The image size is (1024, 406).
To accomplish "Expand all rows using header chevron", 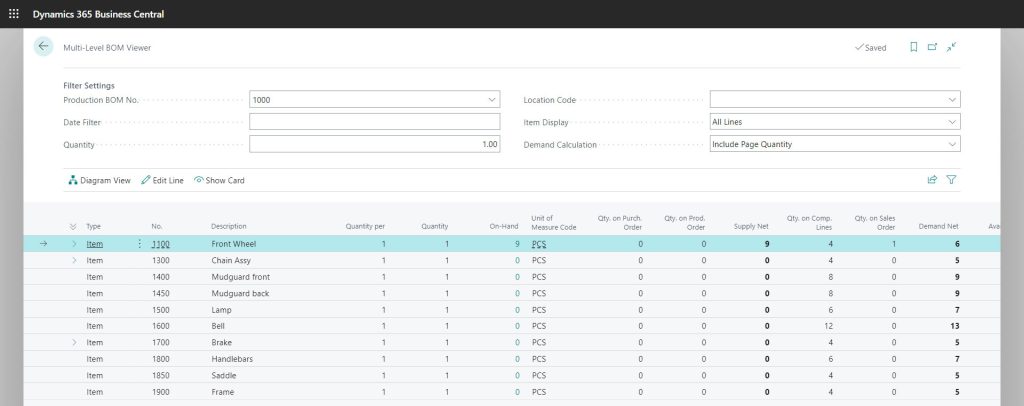I will click(x=73, y=226).
